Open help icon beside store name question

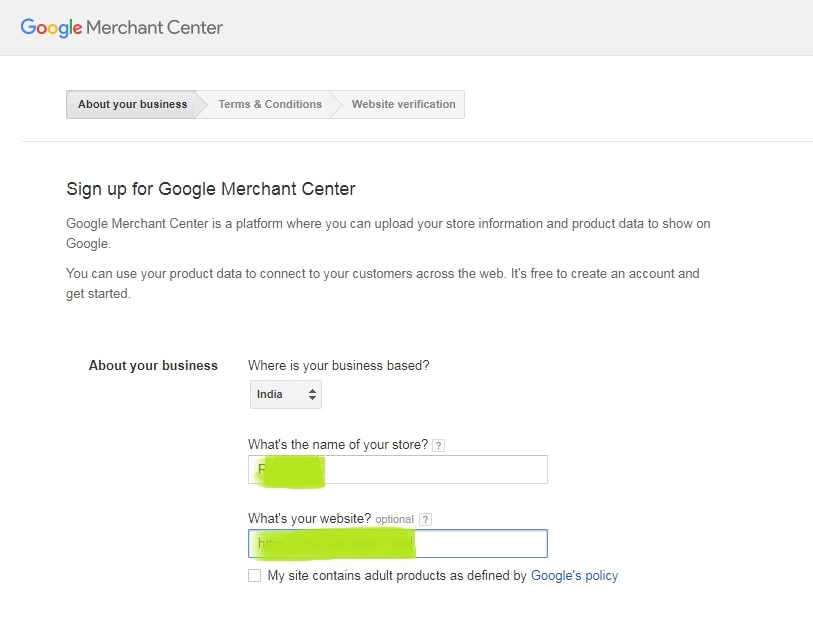439,445
